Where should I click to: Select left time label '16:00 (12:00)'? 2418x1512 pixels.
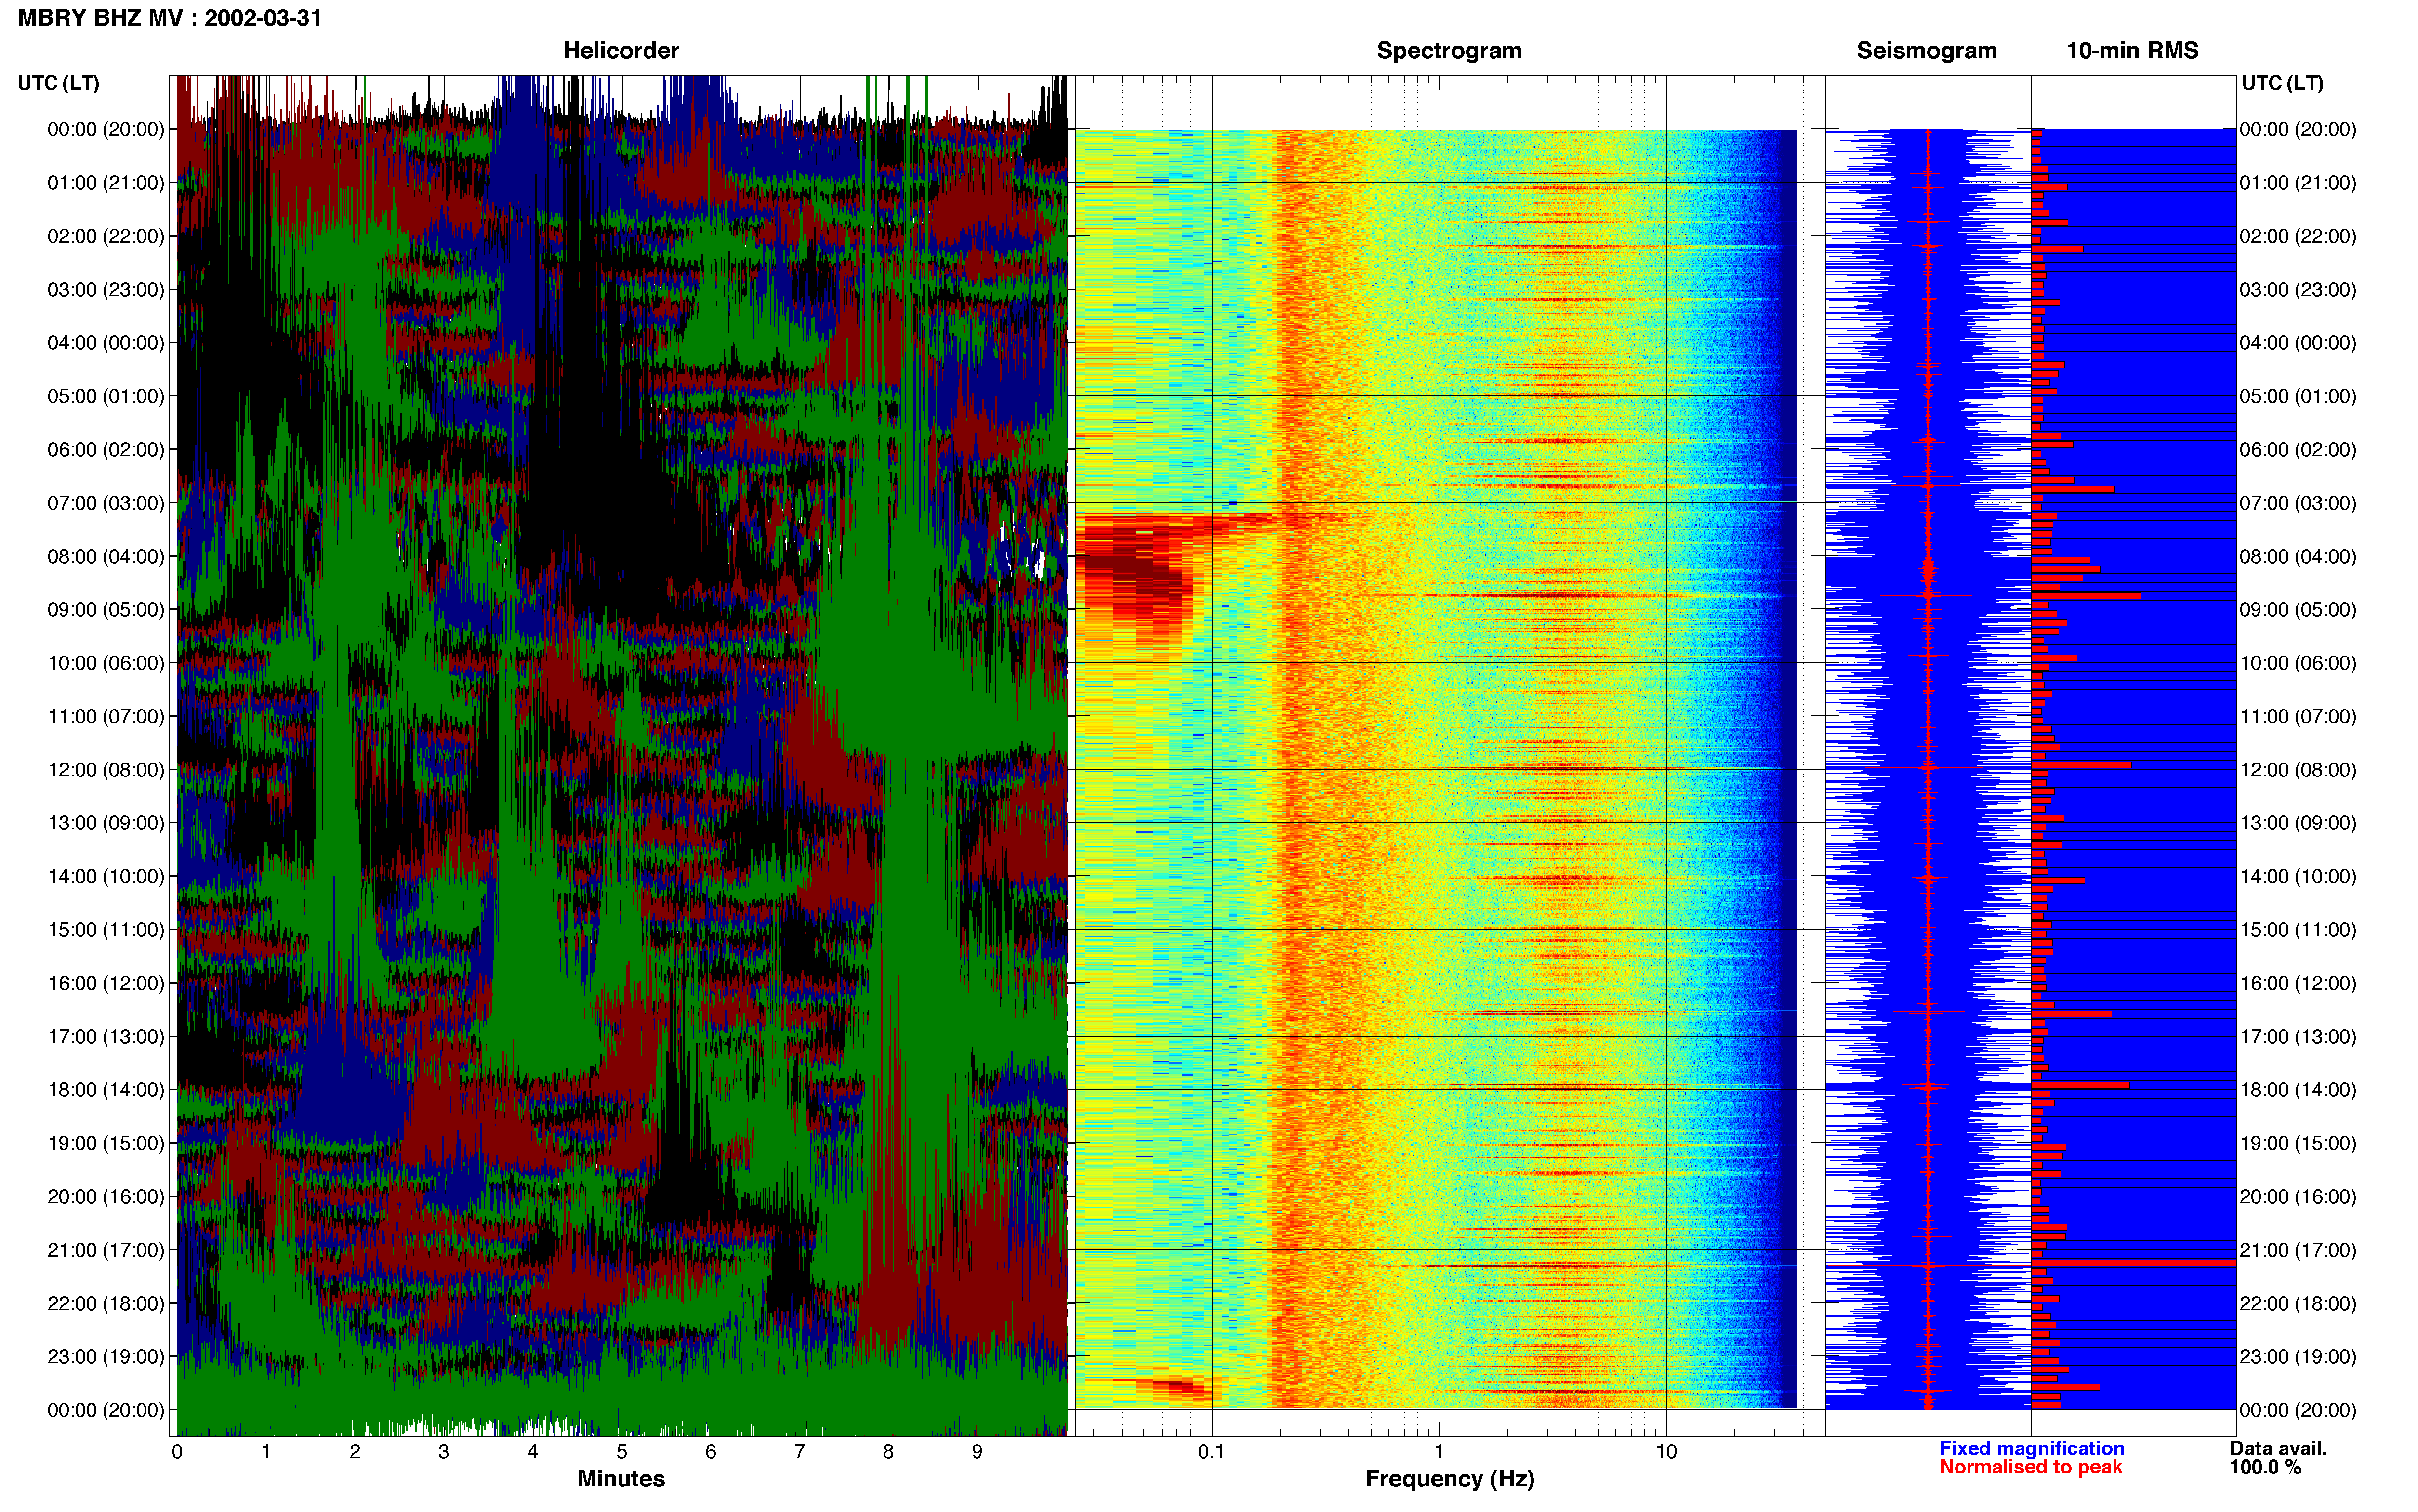pyautogui.click(x=106, y=983)
